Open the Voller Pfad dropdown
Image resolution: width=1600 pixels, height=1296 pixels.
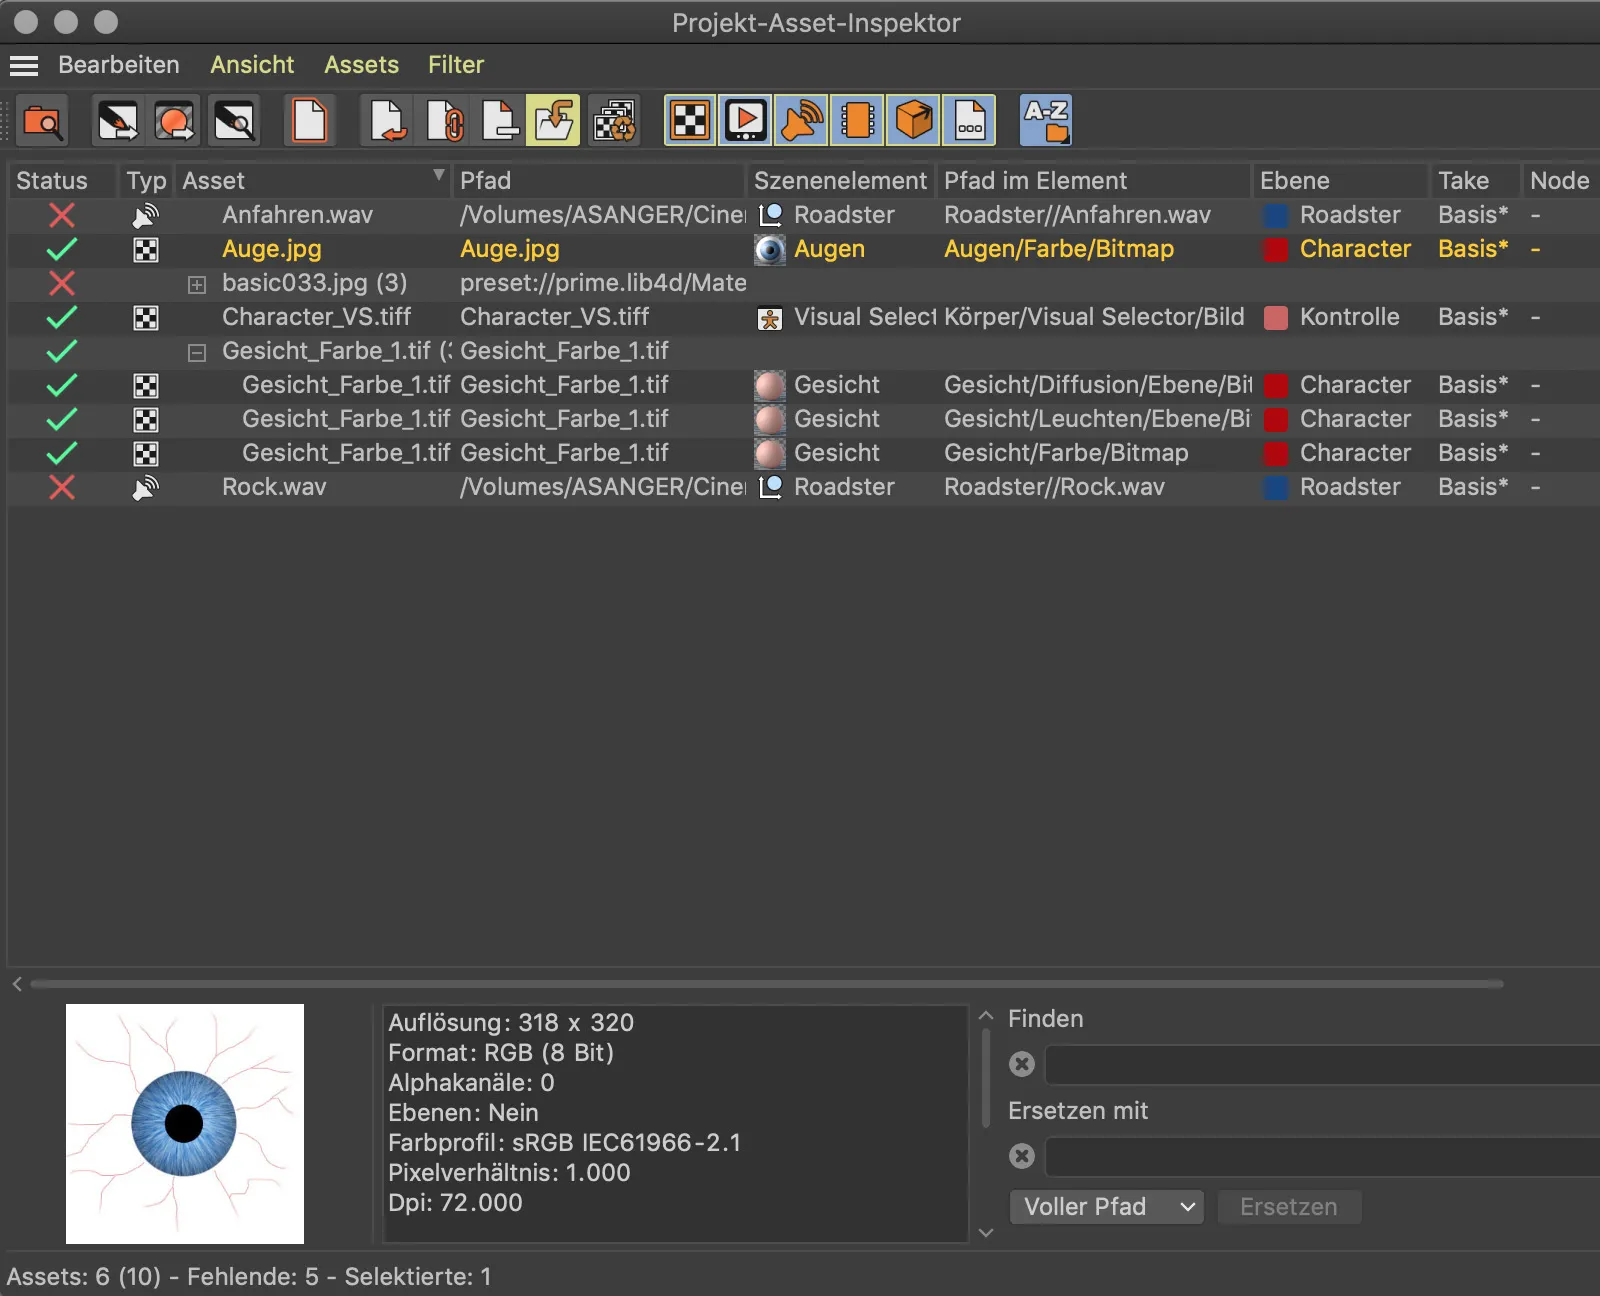tap(1105, 1207)
